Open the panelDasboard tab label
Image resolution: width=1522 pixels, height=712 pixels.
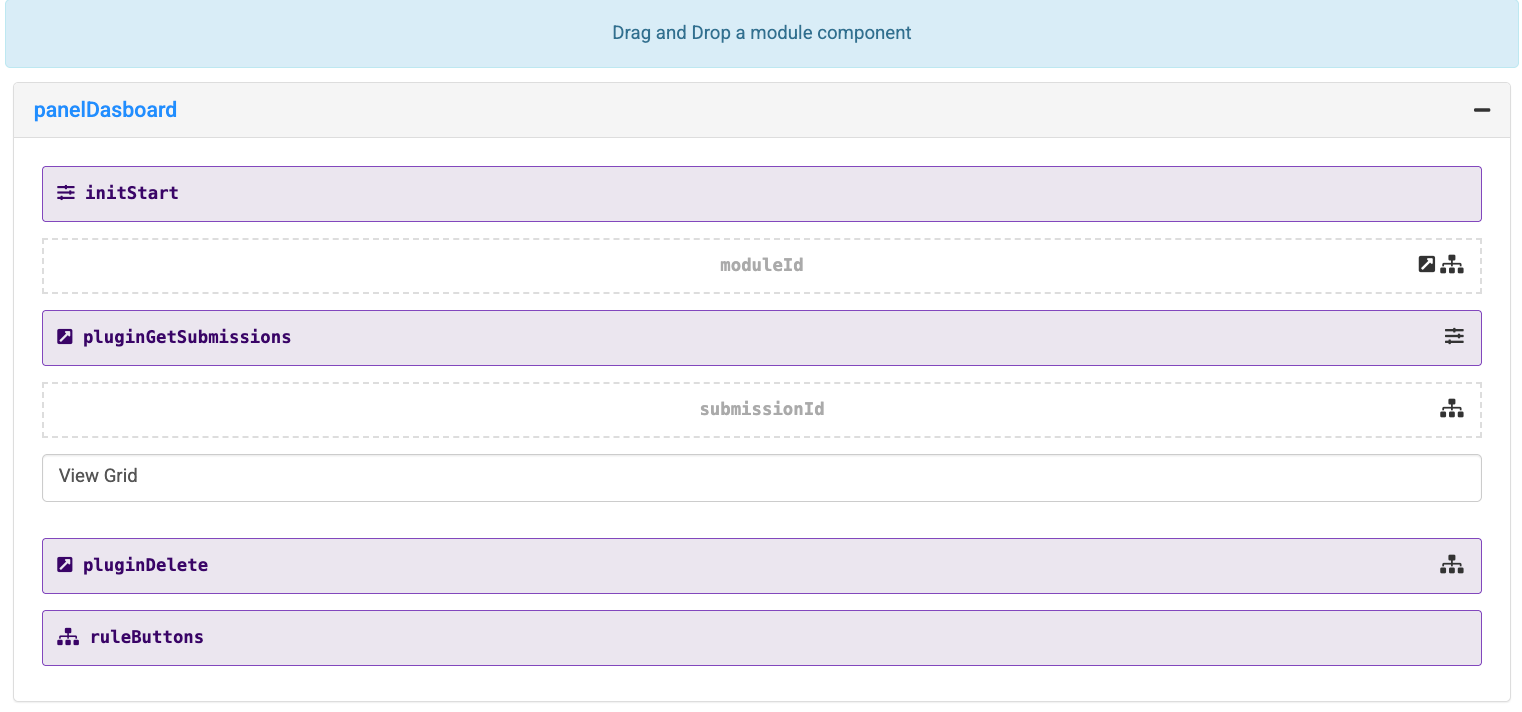point(106,110)
